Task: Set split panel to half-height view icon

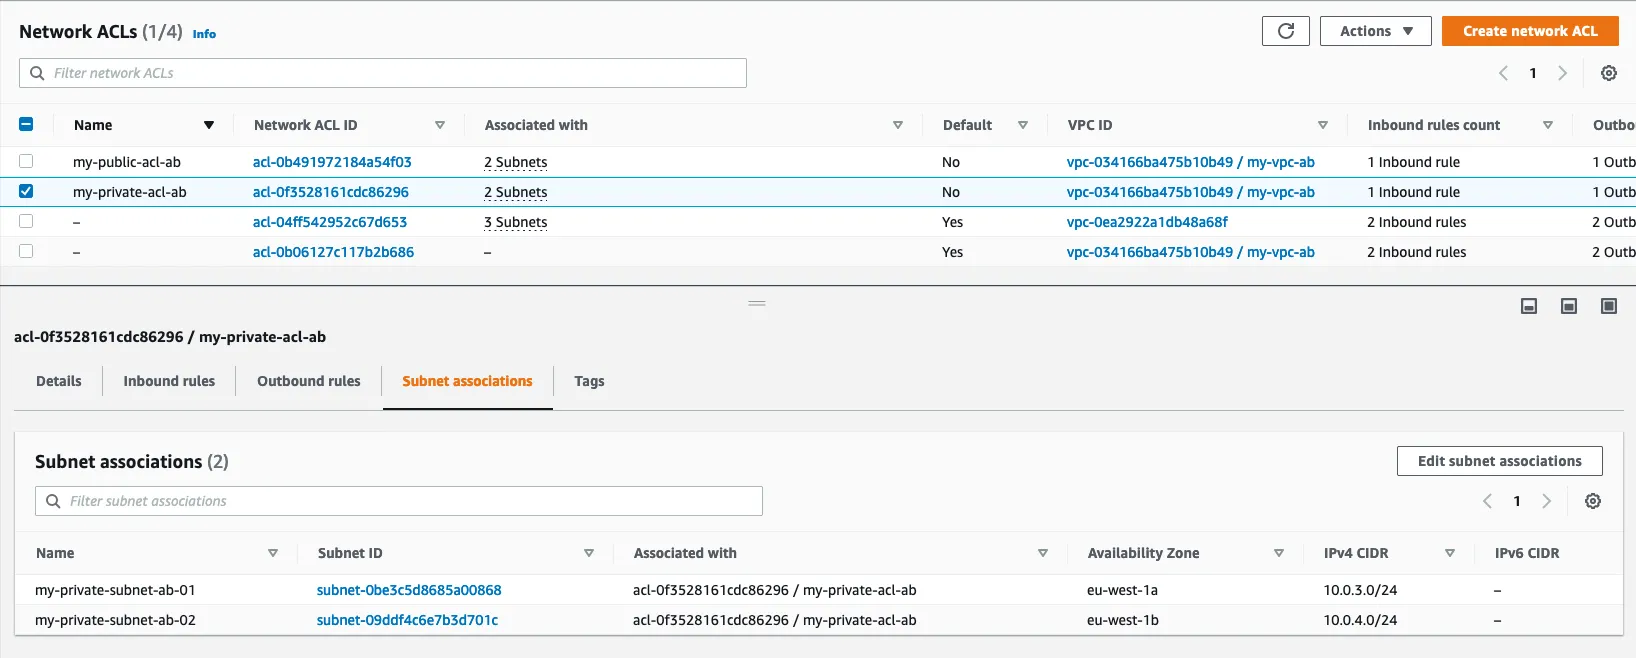Action: 1568,306
